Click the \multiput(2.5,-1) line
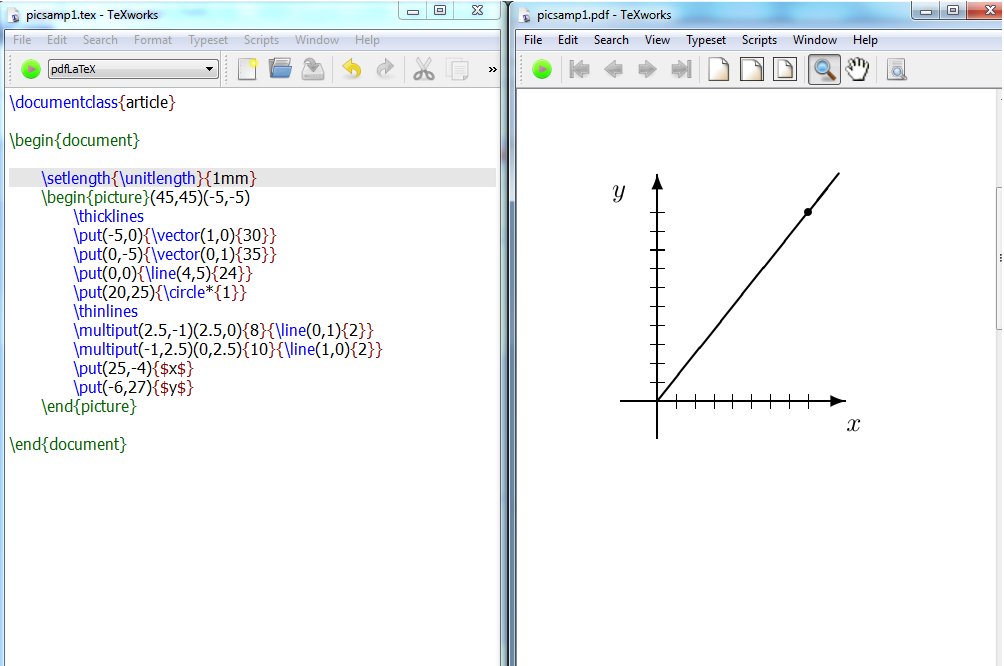Viewport: 1004px width, 666px height. (x=223, y=330)
